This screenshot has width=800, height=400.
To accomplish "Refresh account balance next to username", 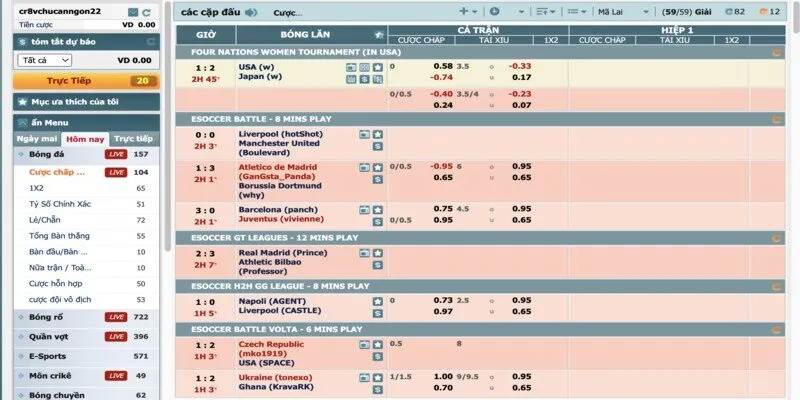I will click(146, 12).
